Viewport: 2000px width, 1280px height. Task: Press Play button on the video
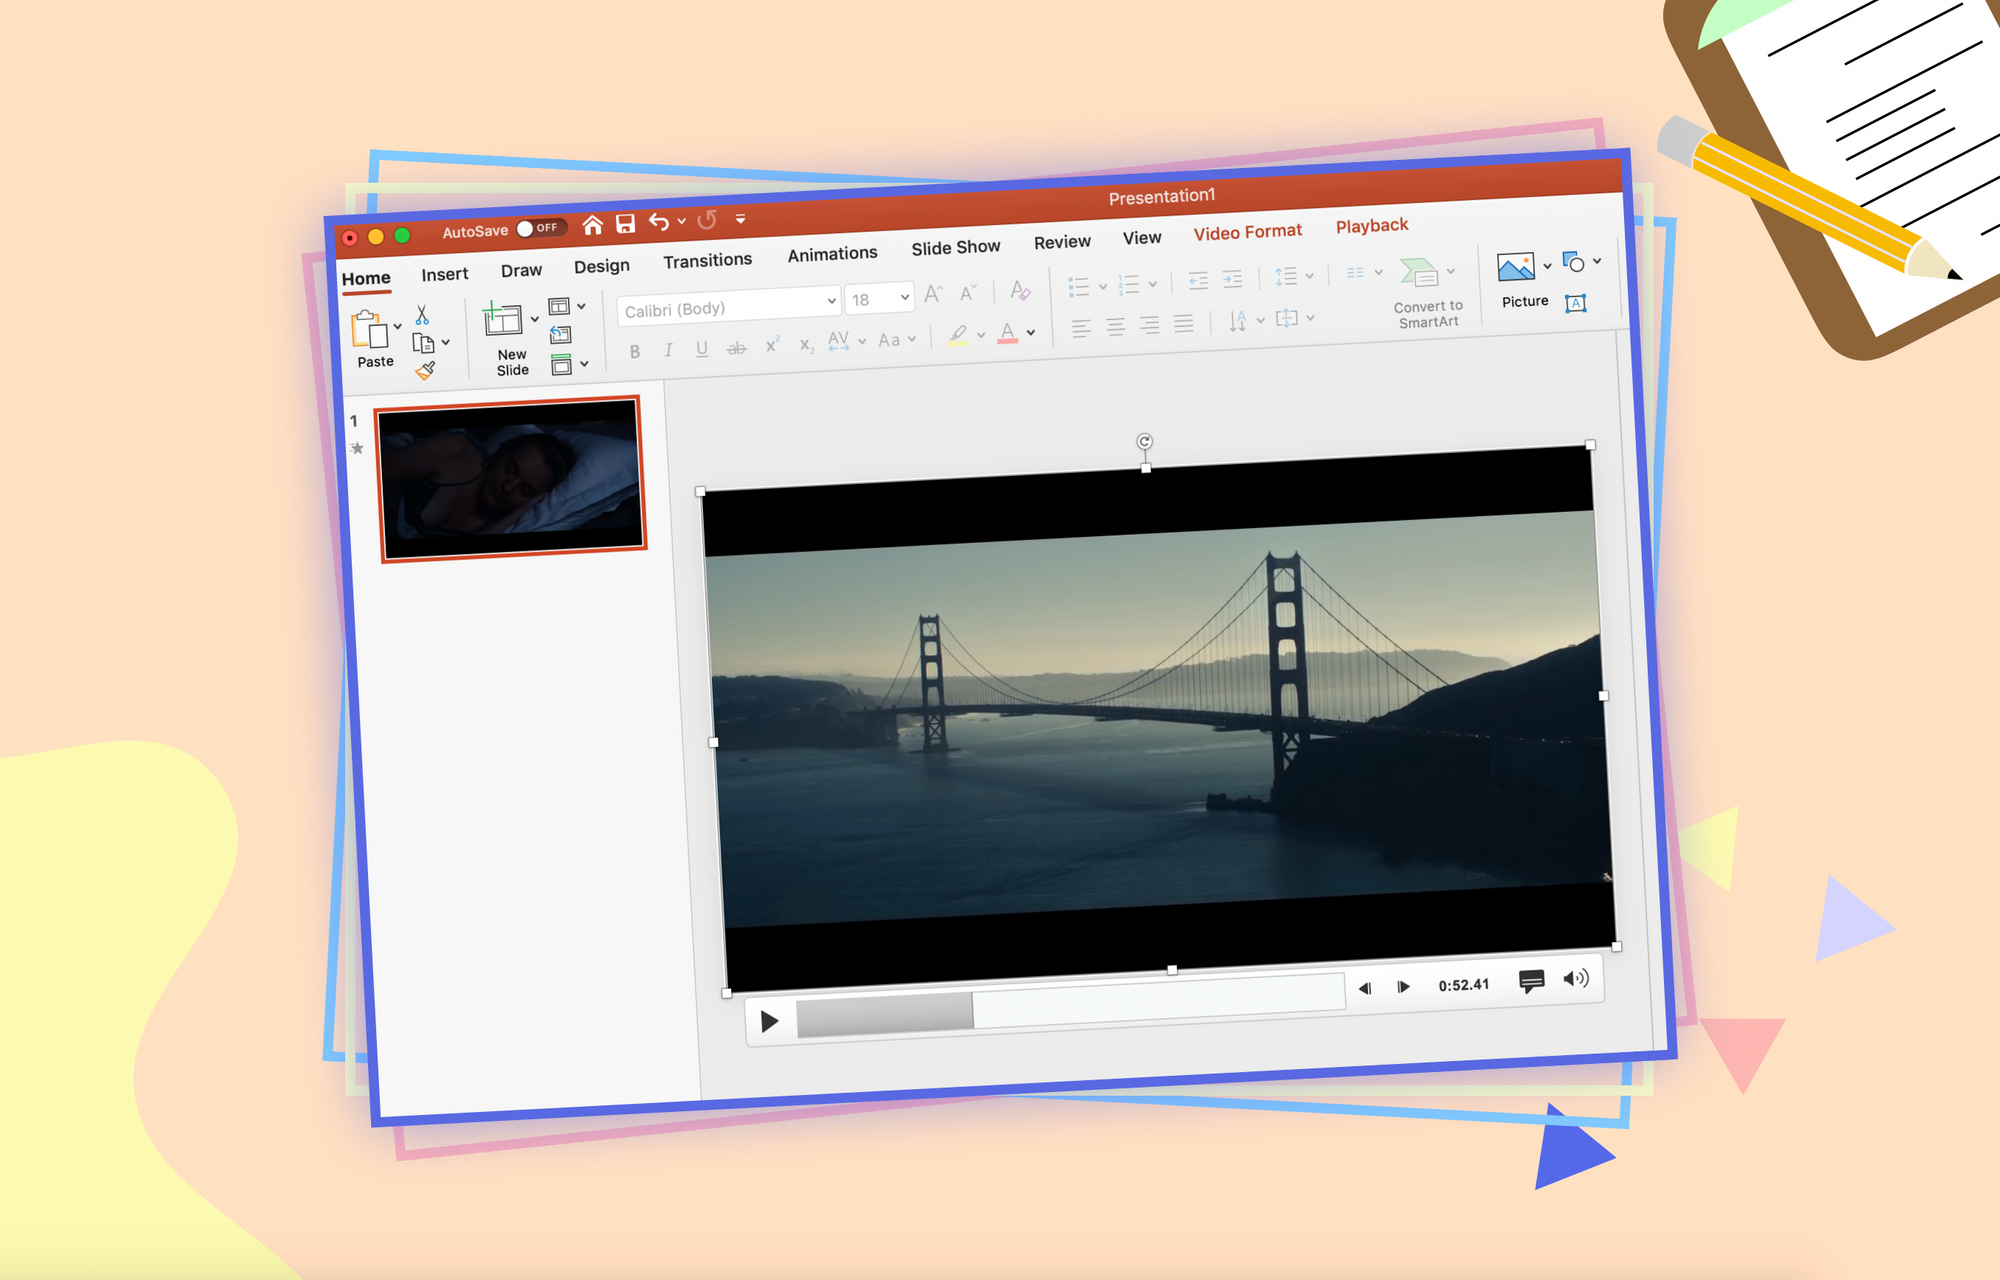(x=767, y=1018)
